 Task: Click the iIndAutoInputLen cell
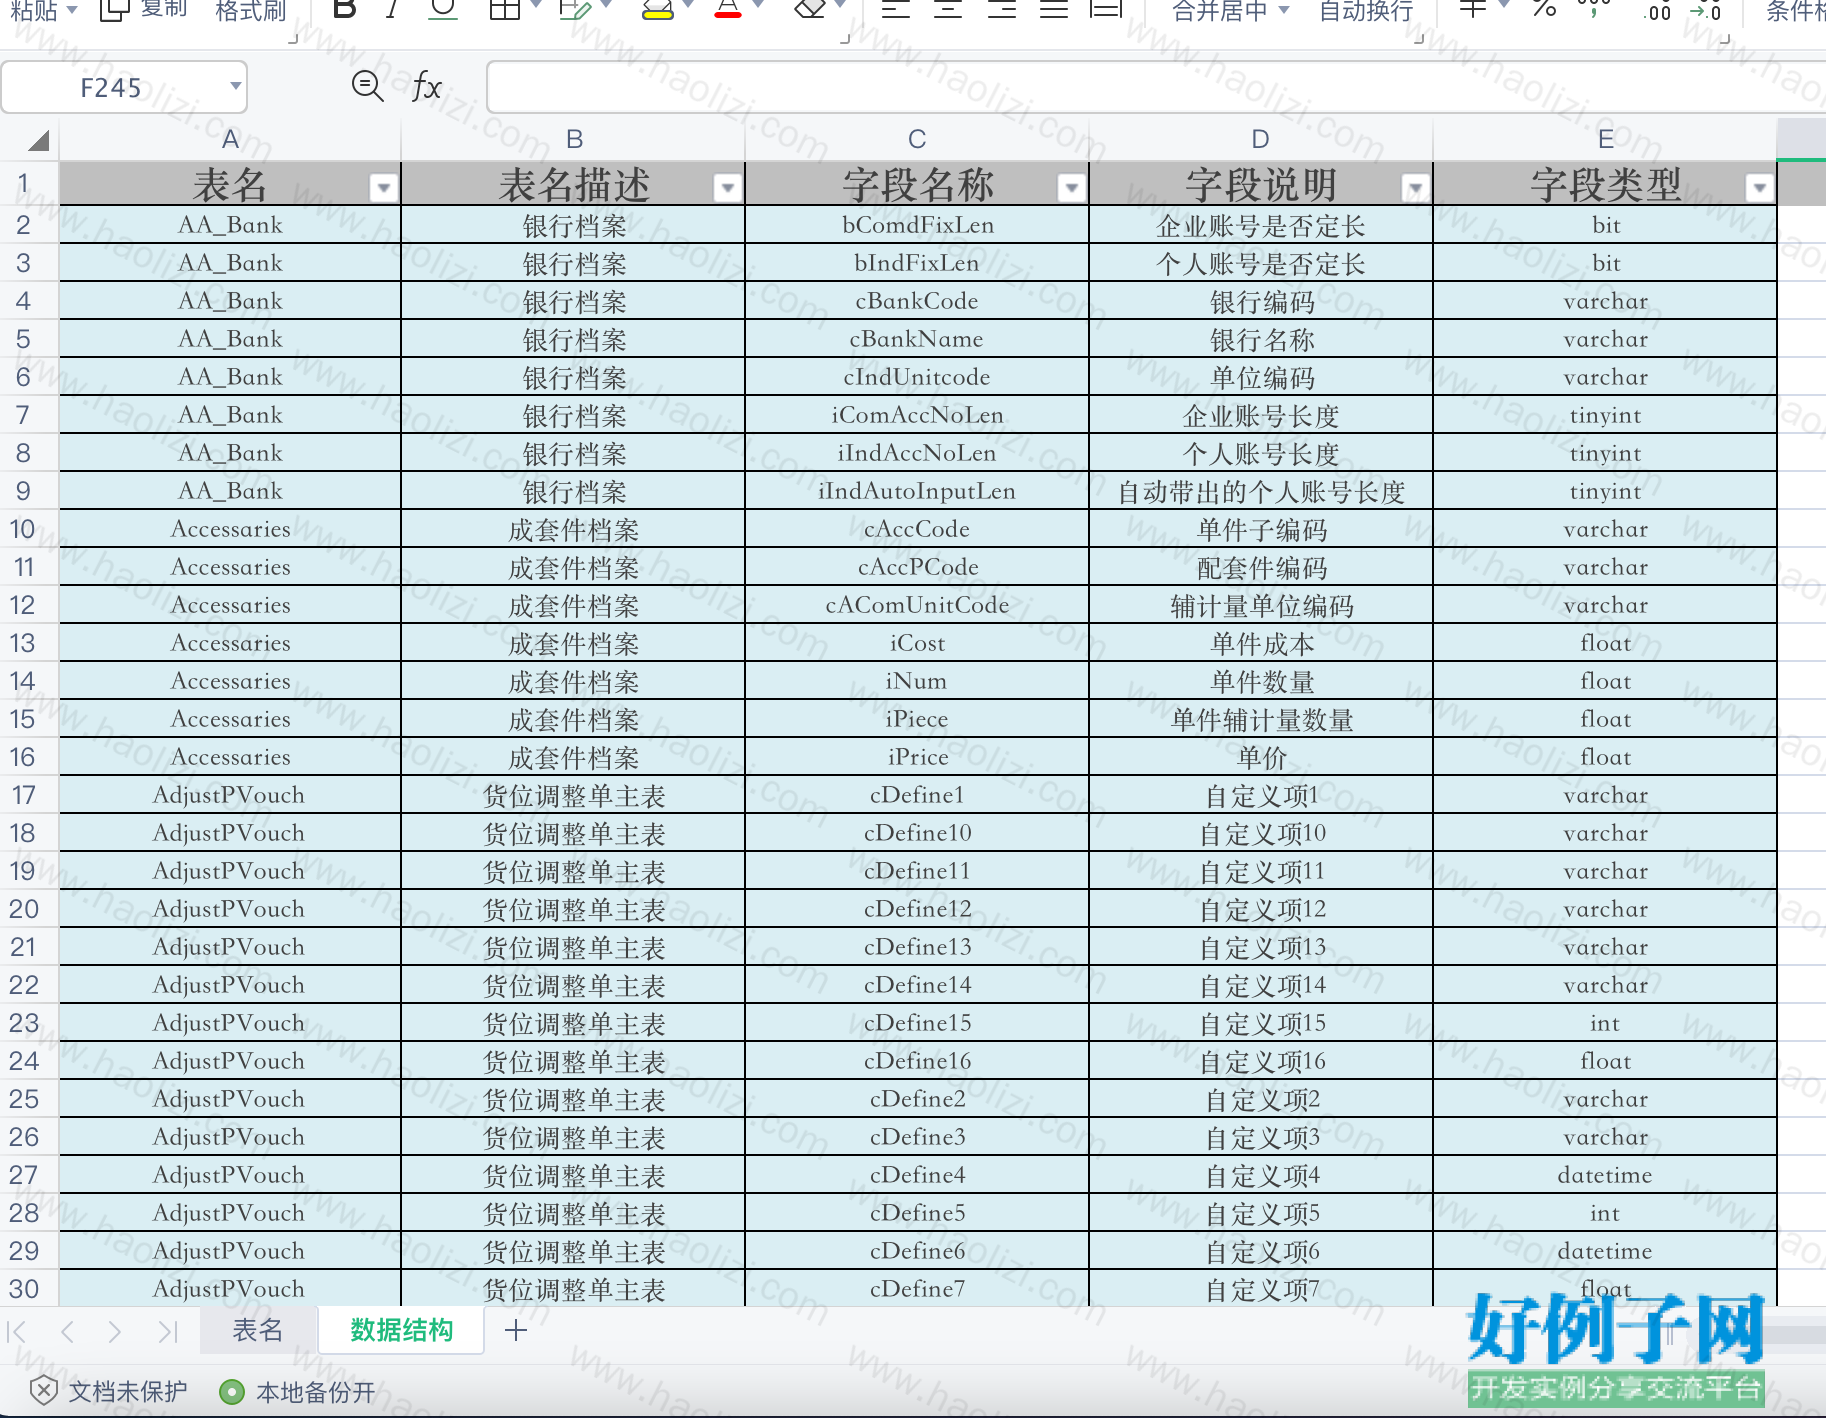[x=917, y=491]
